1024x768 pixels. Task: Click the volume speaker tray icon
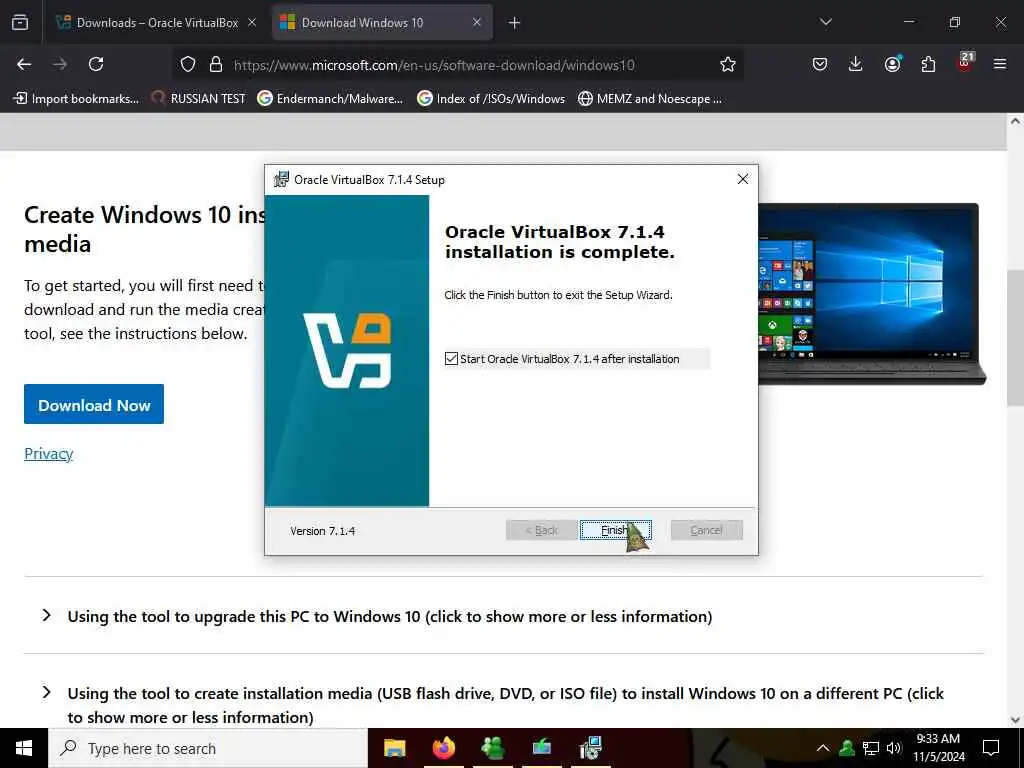(894, 748)
